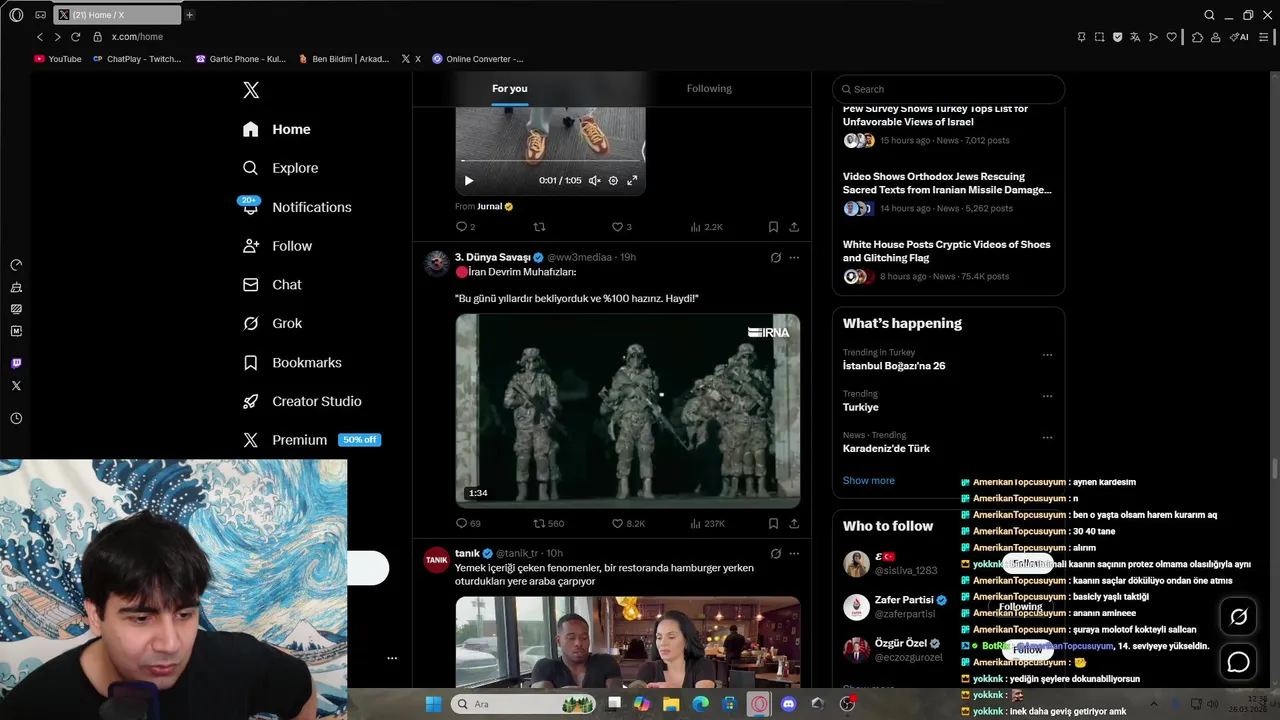Seek on Jurnal video progress bar
Screen dimensions: 1280x720
pos(550,161)
